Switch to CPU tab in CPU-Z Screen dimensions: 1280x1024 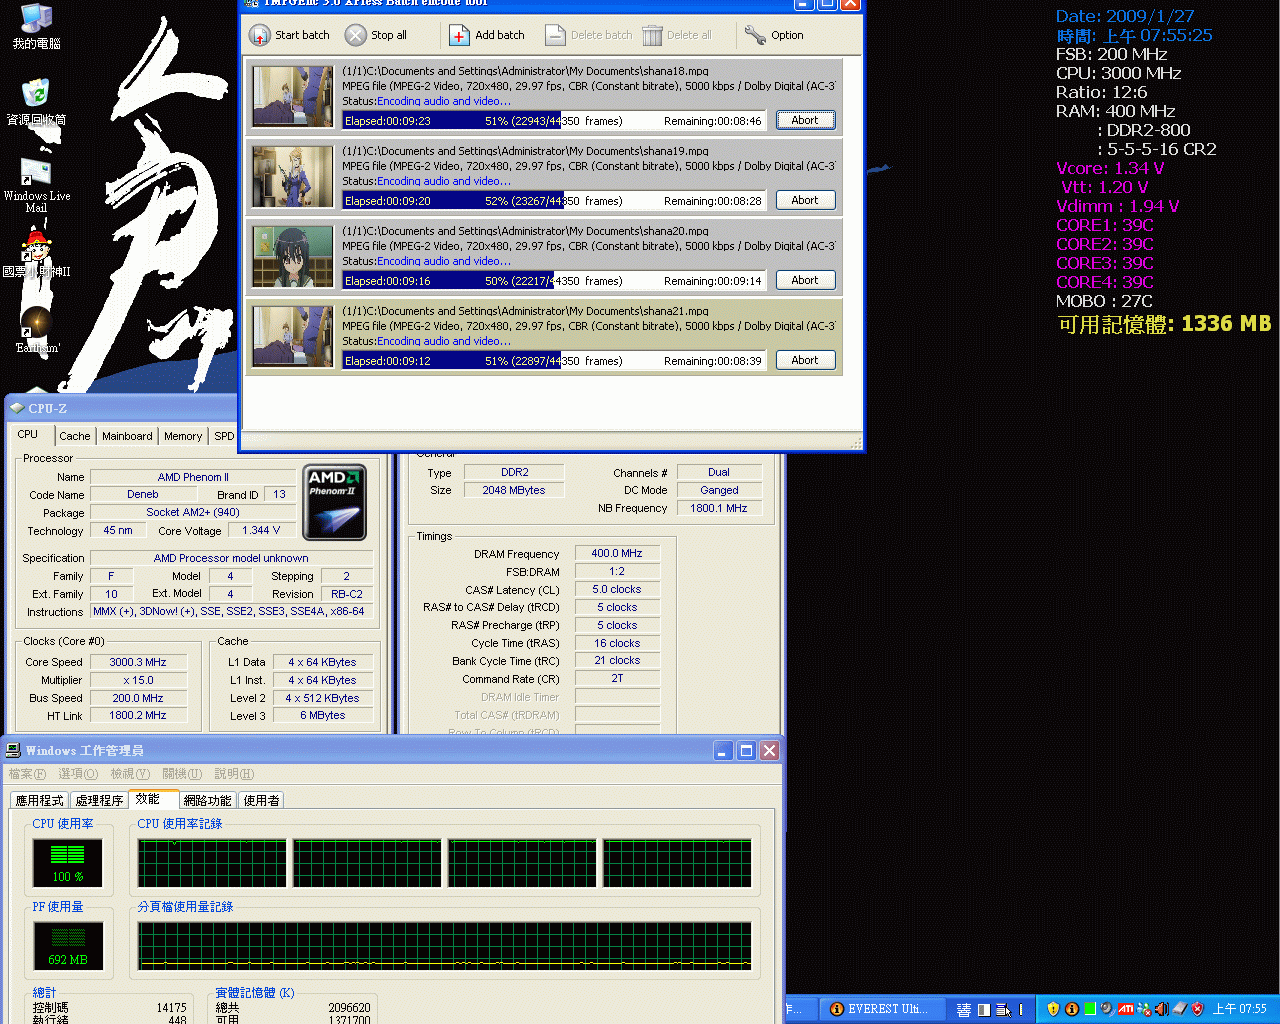28,434
